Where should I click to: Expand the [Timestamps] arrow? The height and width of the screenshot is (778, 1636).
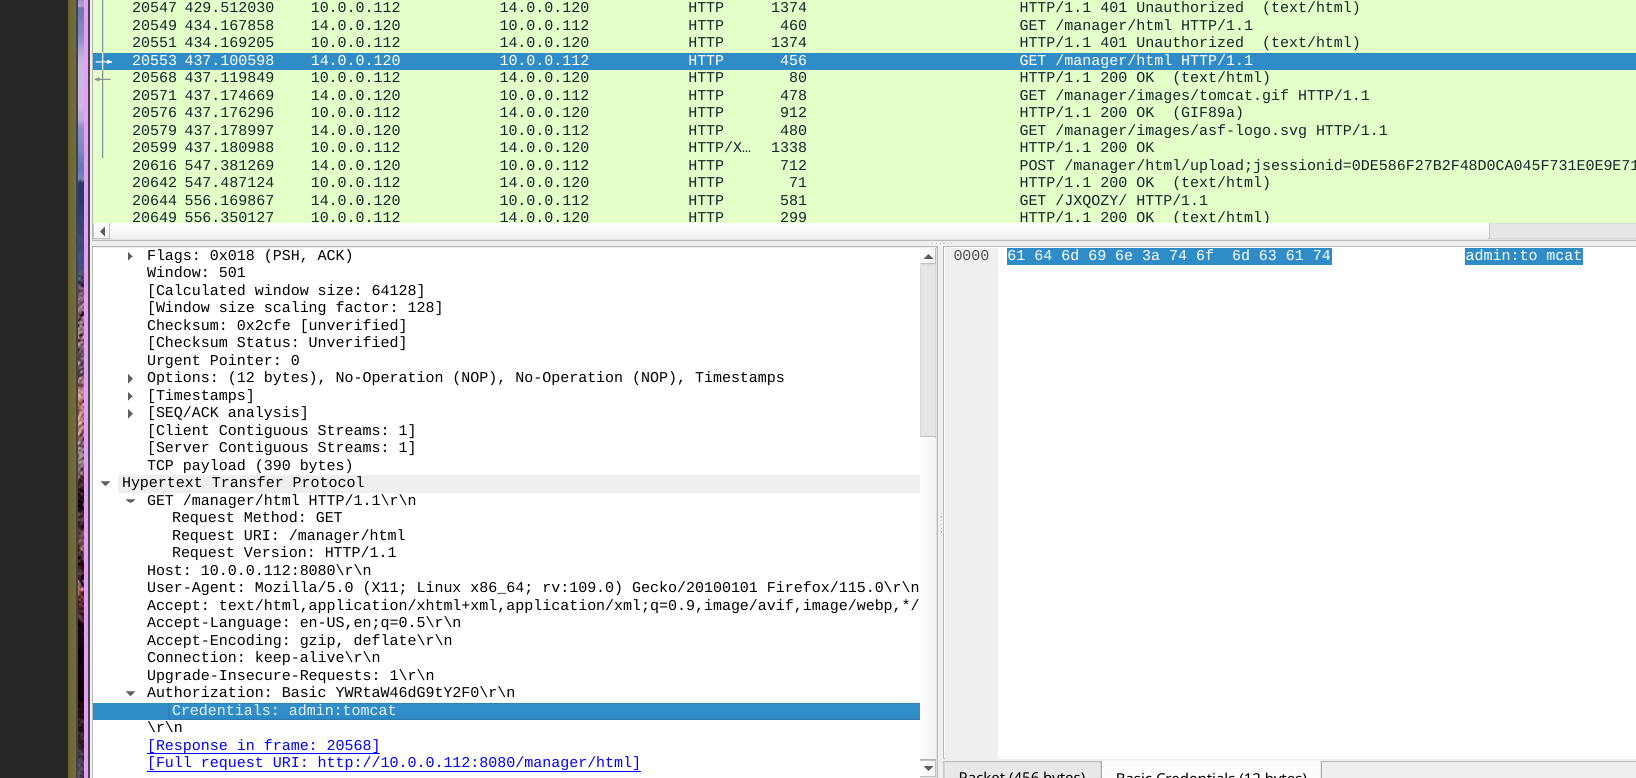(130, 396)
